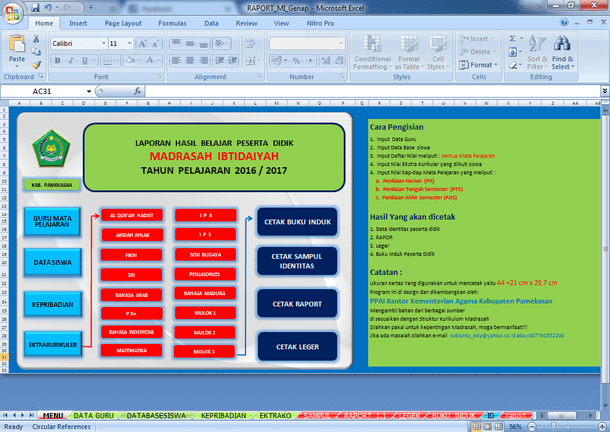Open the Calibri font name dropdown
This screenshot has height=432, width=610.
coord(103,43)
